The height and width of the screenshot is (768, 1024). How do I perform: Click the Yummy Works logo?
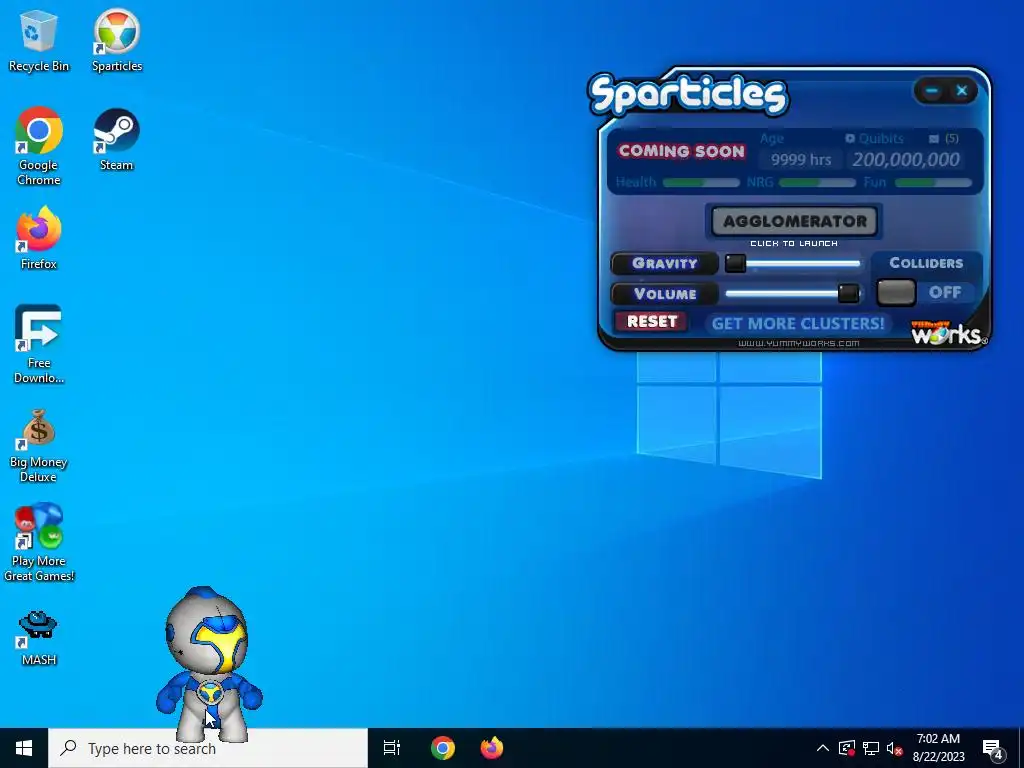pos(948,332)
